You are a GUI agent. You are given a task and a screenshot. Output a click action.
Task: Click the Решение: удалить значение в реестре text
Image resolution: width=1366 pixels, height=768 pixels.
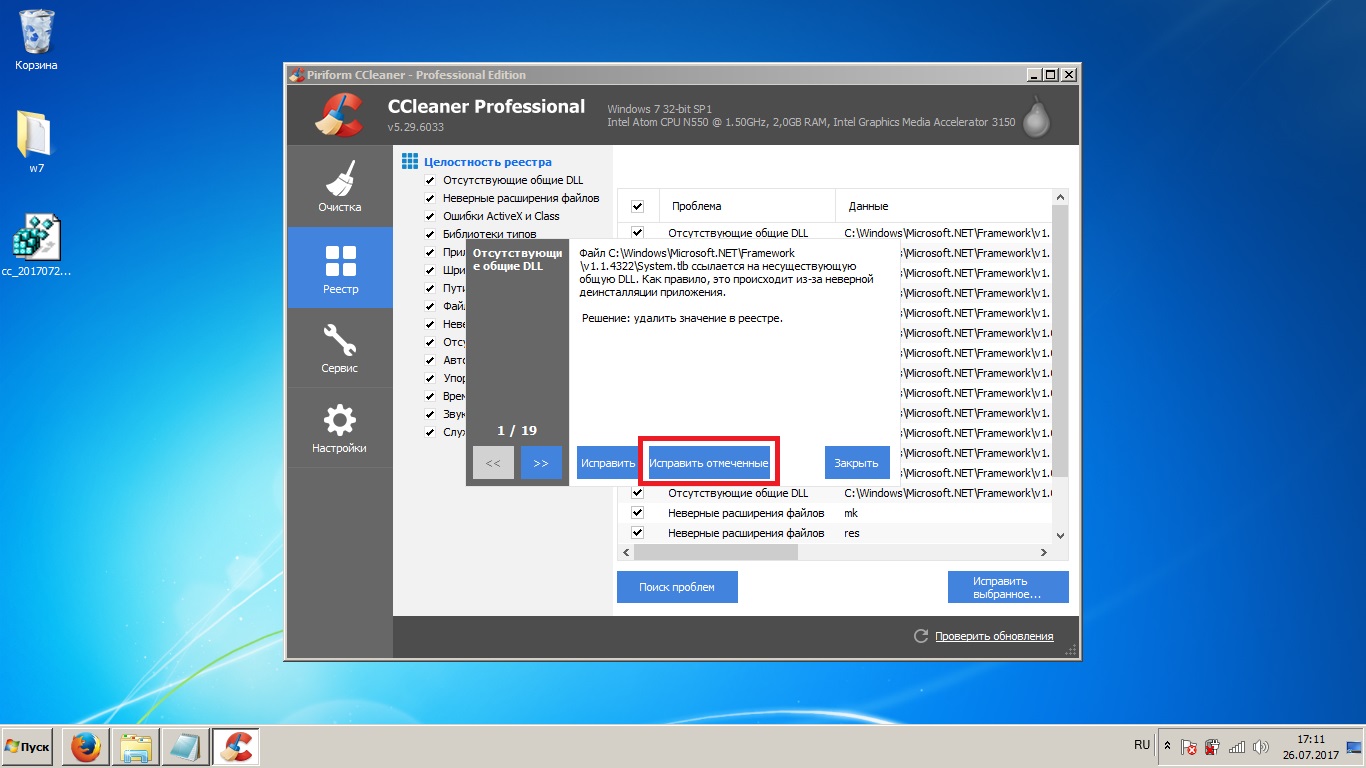point(682,318)
